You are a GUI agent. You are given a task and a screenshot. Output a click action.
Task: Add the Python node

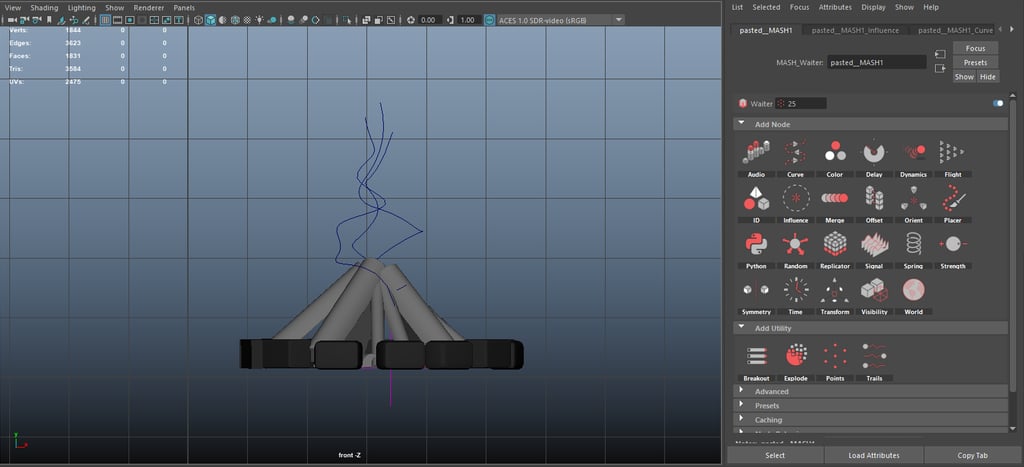[756, 245]
